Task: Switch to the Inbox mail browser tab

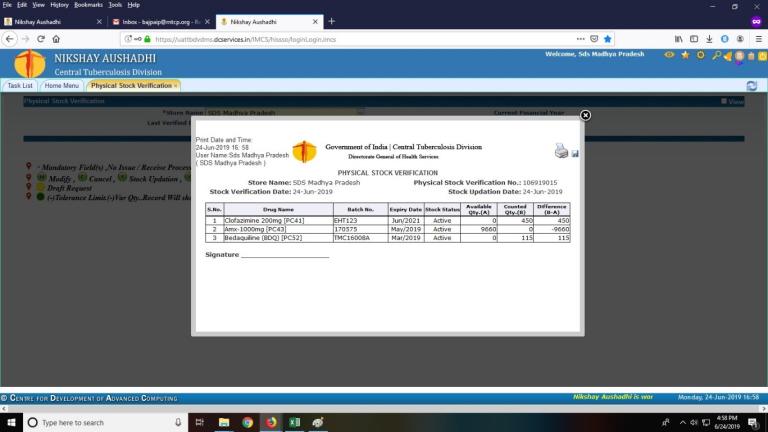Action: (160, 22)
